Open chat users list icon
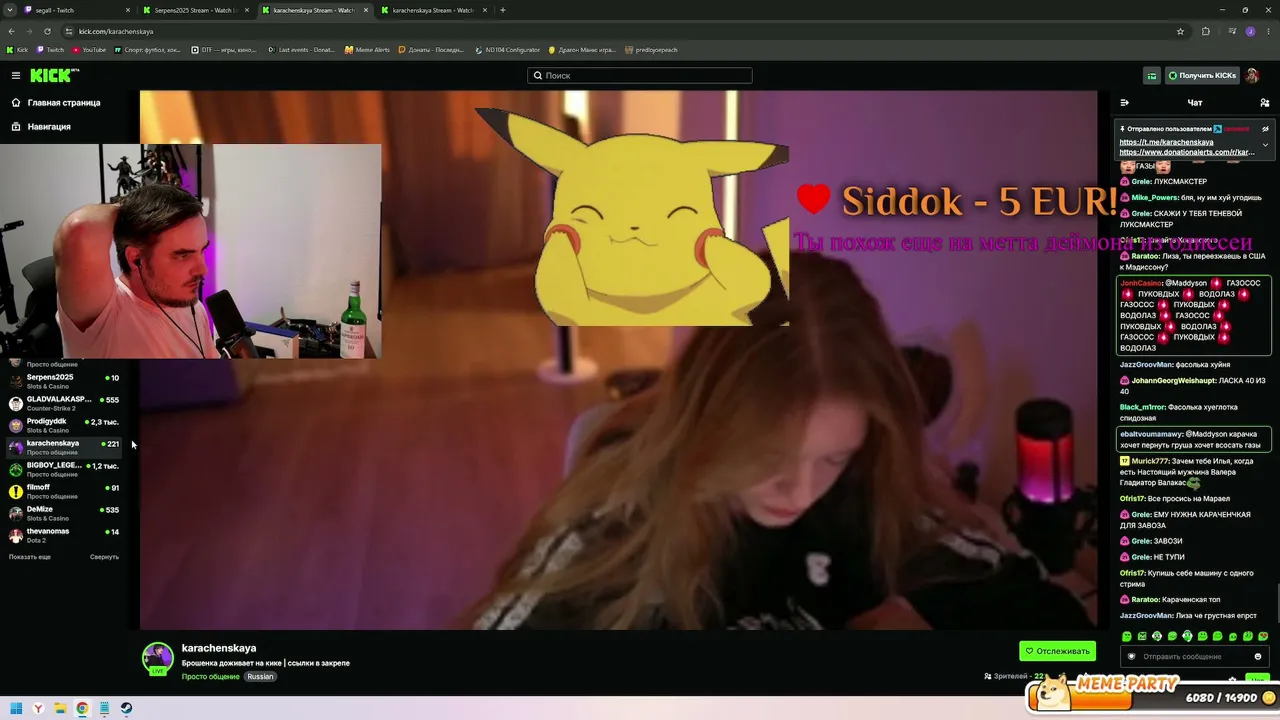Image resolution: width=1280 pixels, height=720 pixels. 1264,102
